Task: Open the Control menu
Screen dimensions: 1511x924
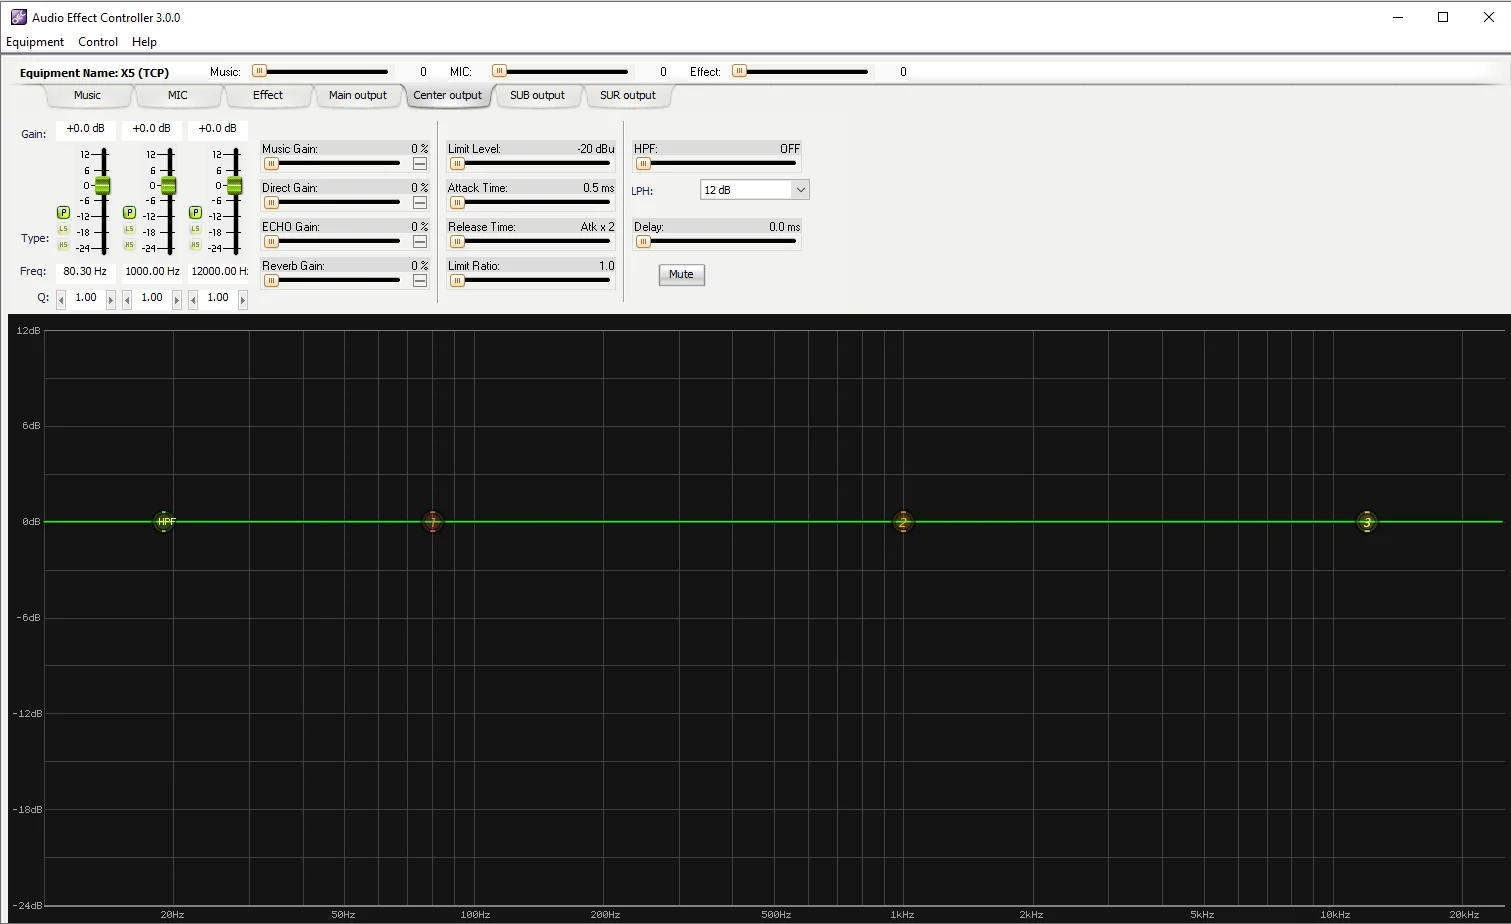Action: [98, 42]
